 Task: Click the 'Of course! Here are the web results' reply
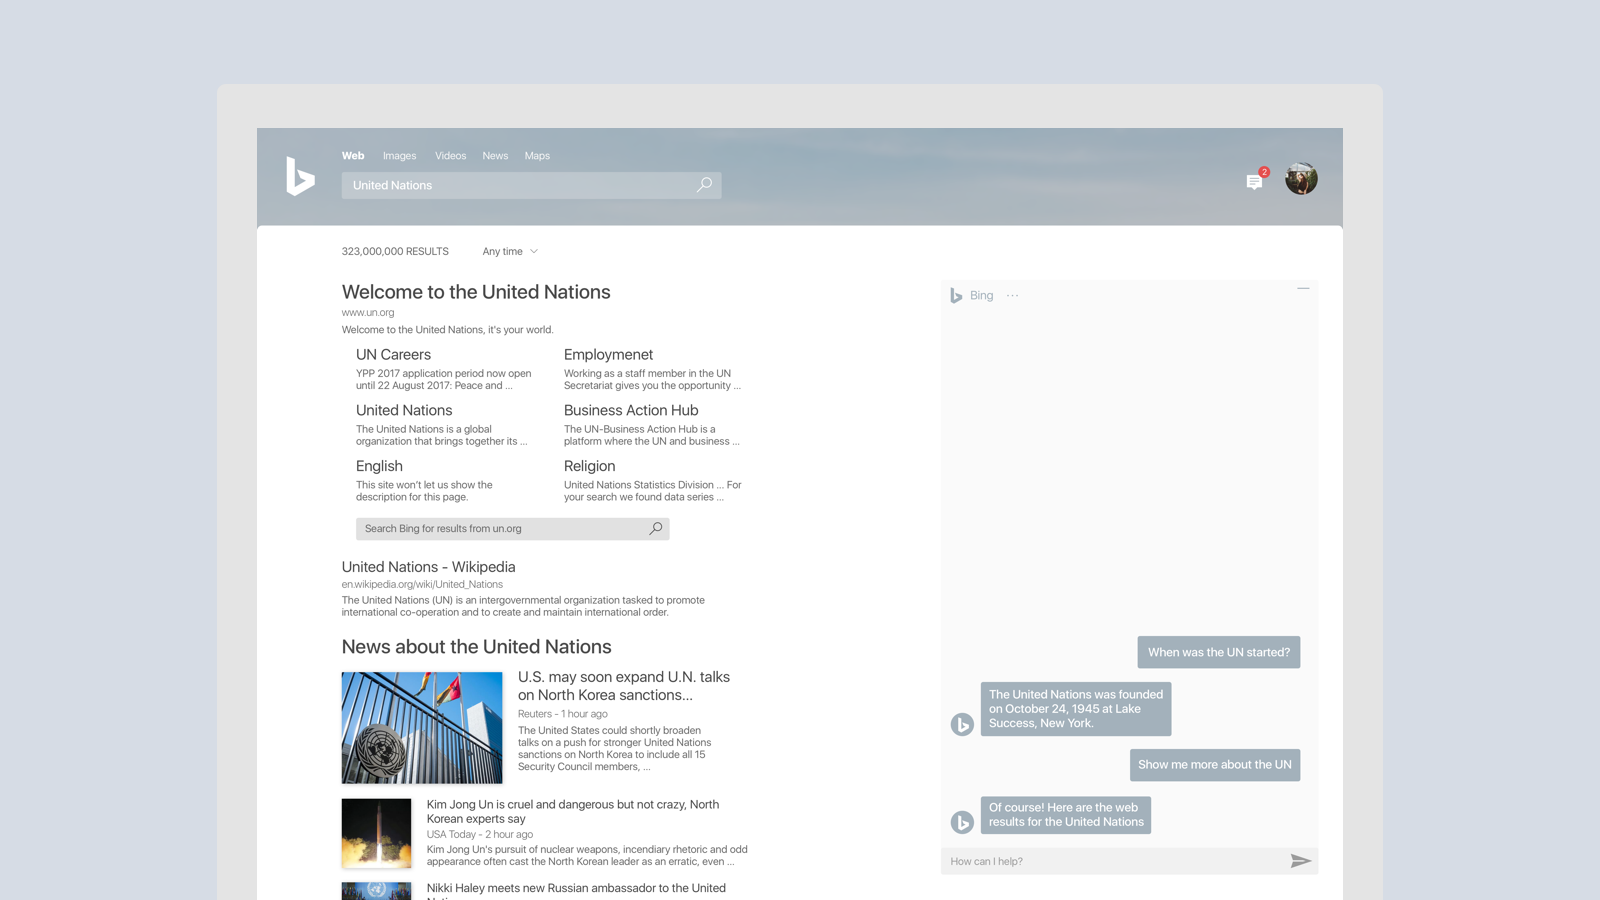click(1065, 815)
